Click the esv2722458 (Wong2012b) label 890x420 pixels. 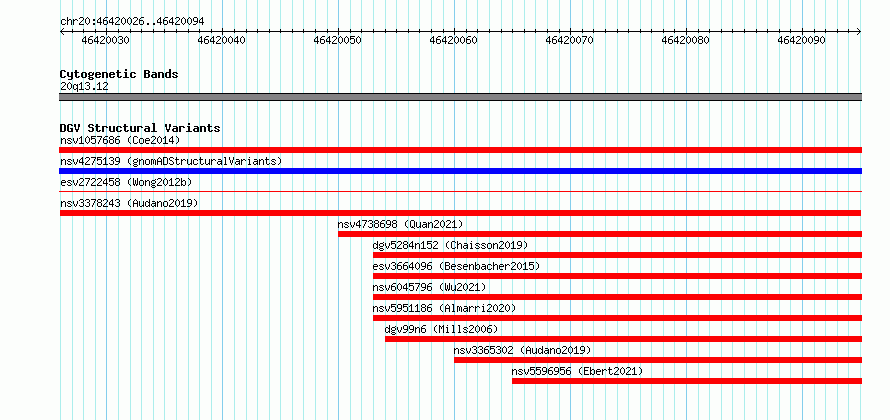coord(126,182)
